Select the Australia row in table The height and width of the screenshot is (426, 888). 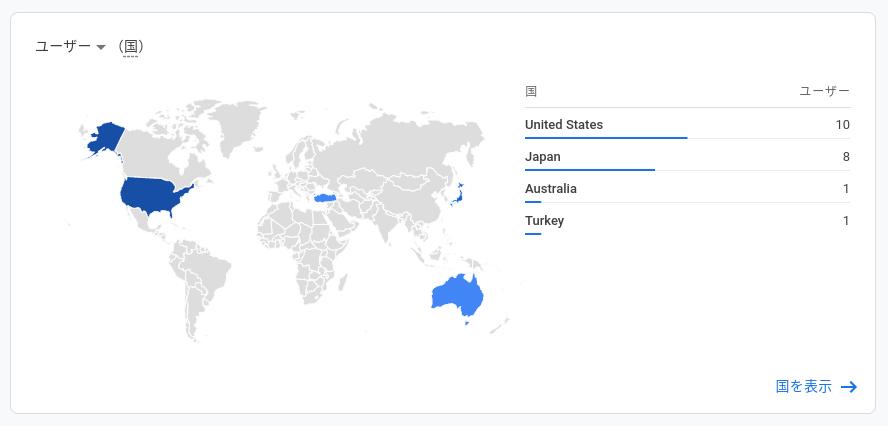(x=687, y=189)
